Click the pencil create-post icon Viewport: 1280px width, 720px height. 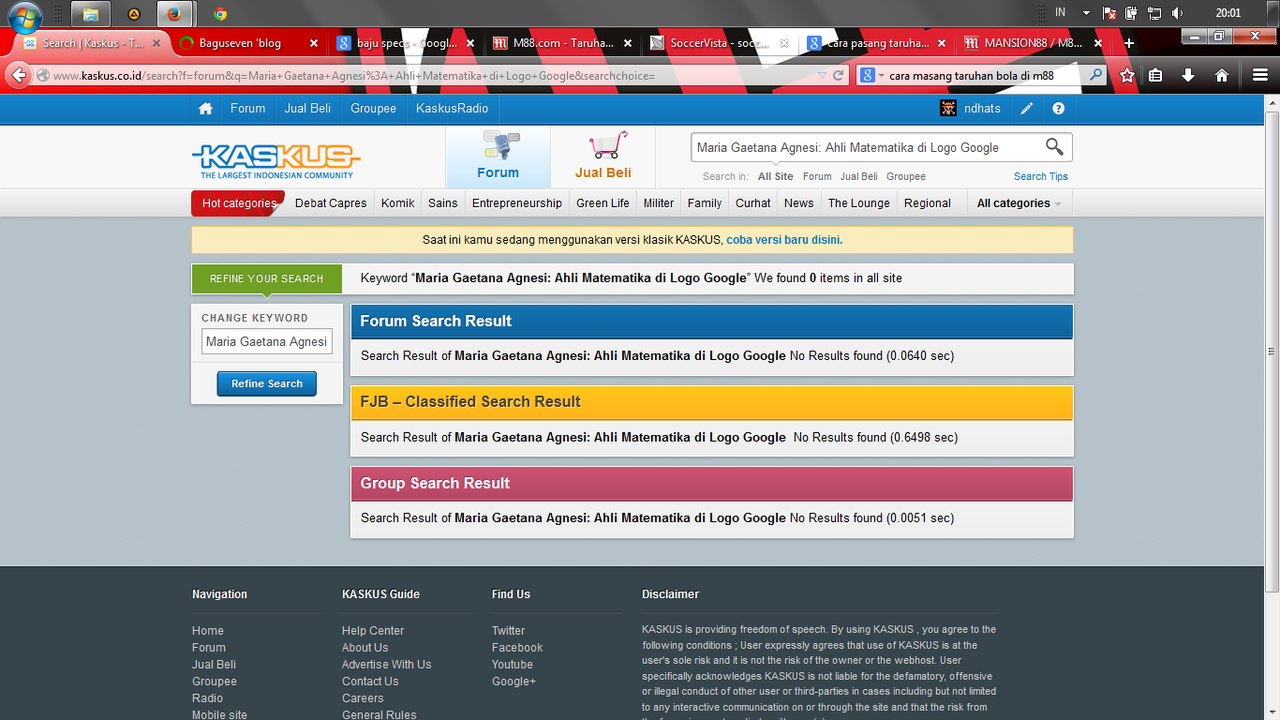(1027, 108)
